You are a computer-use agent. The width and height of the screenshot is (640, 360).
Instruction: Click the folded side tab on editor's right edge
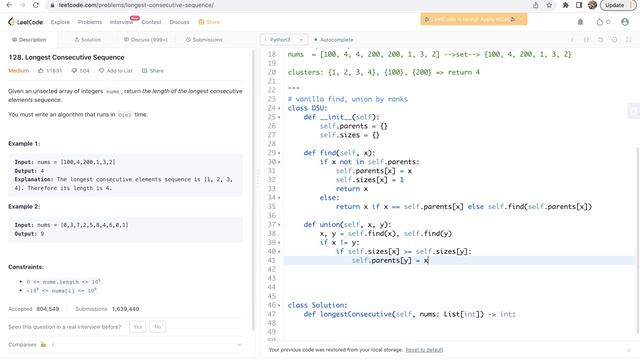point(633,111)
